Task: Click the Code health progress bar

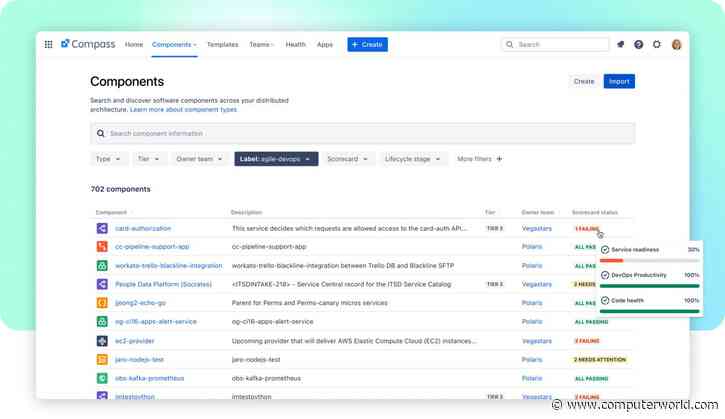Action: (x=650, y=312)
